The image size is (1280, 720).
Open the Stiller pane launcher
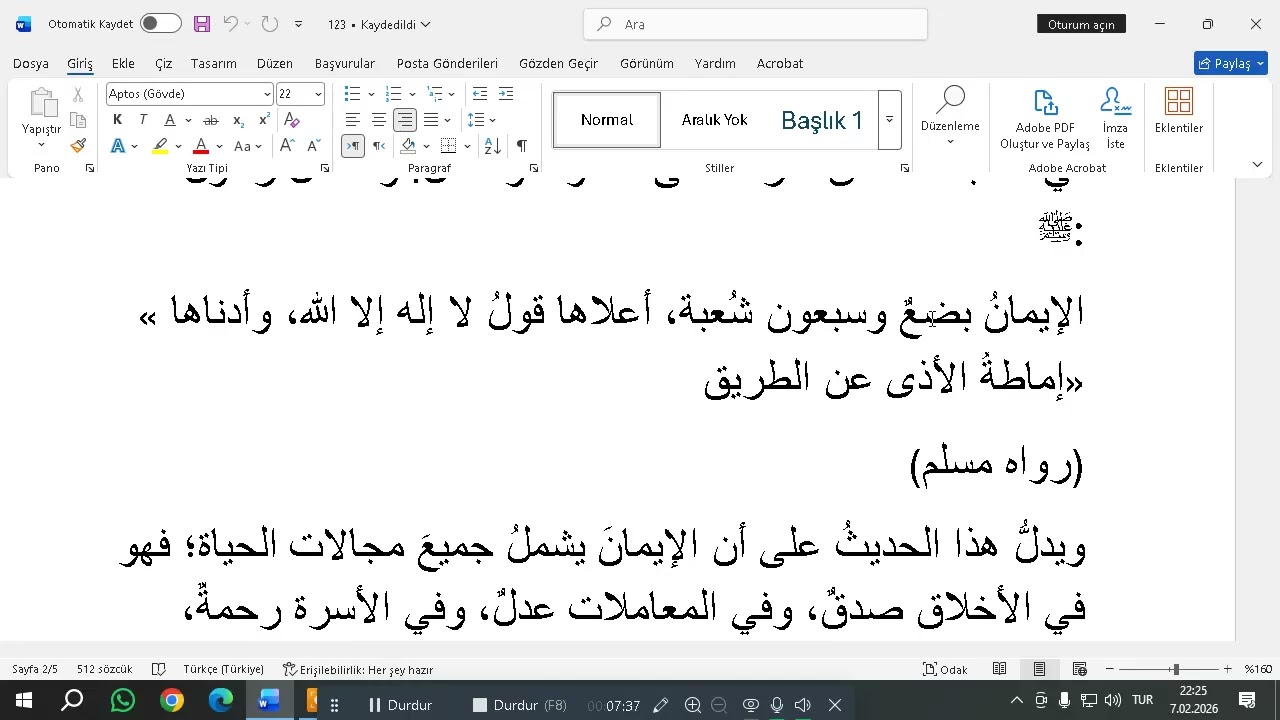[905, 168]
